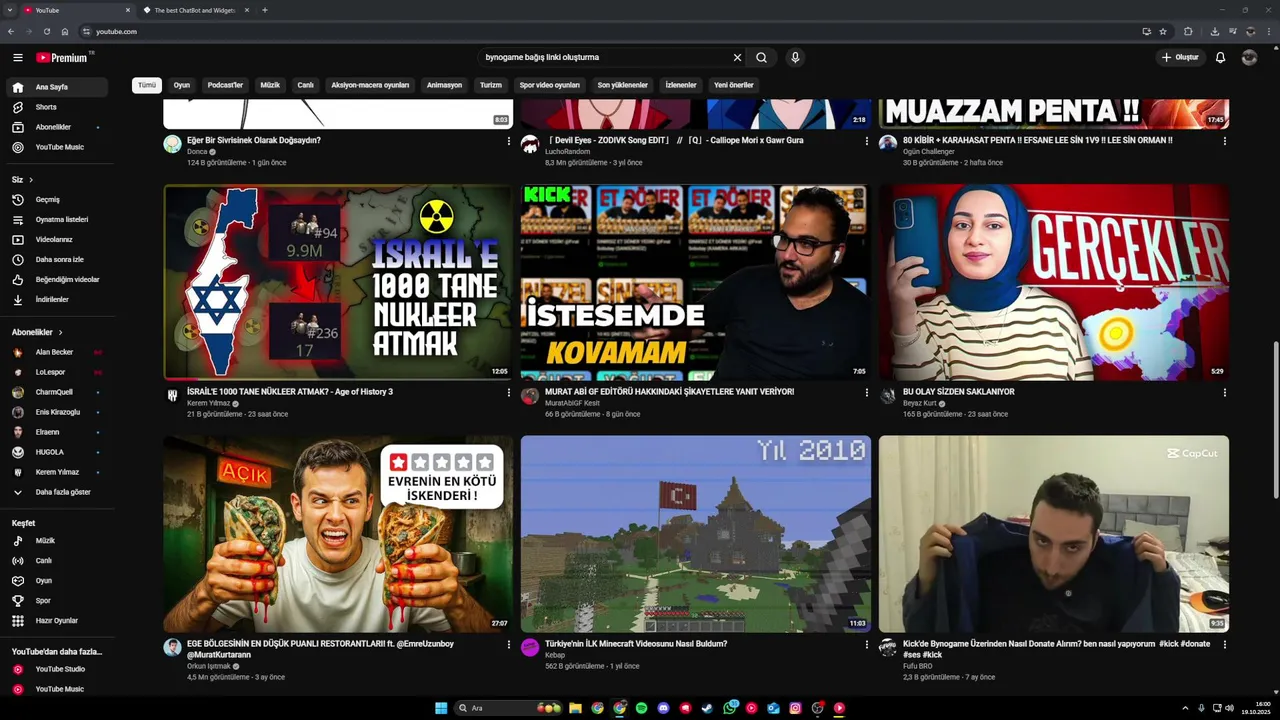Start voice search with the microphone
The width and height of the screenshot is (1280, 720).
pos(795,58)
